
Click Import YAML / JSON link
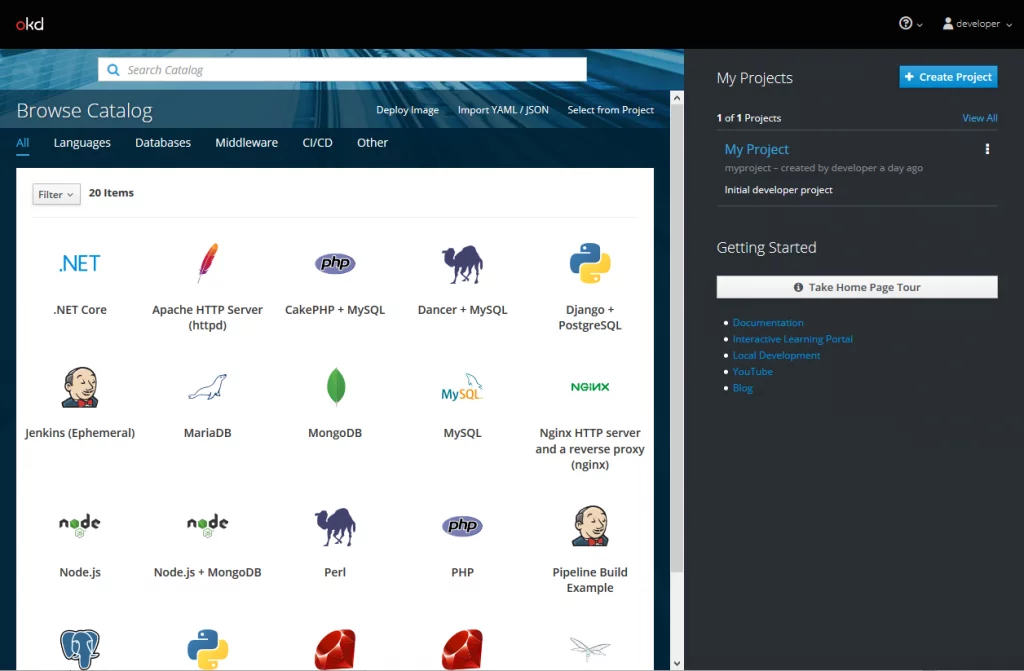click(503, 110)
